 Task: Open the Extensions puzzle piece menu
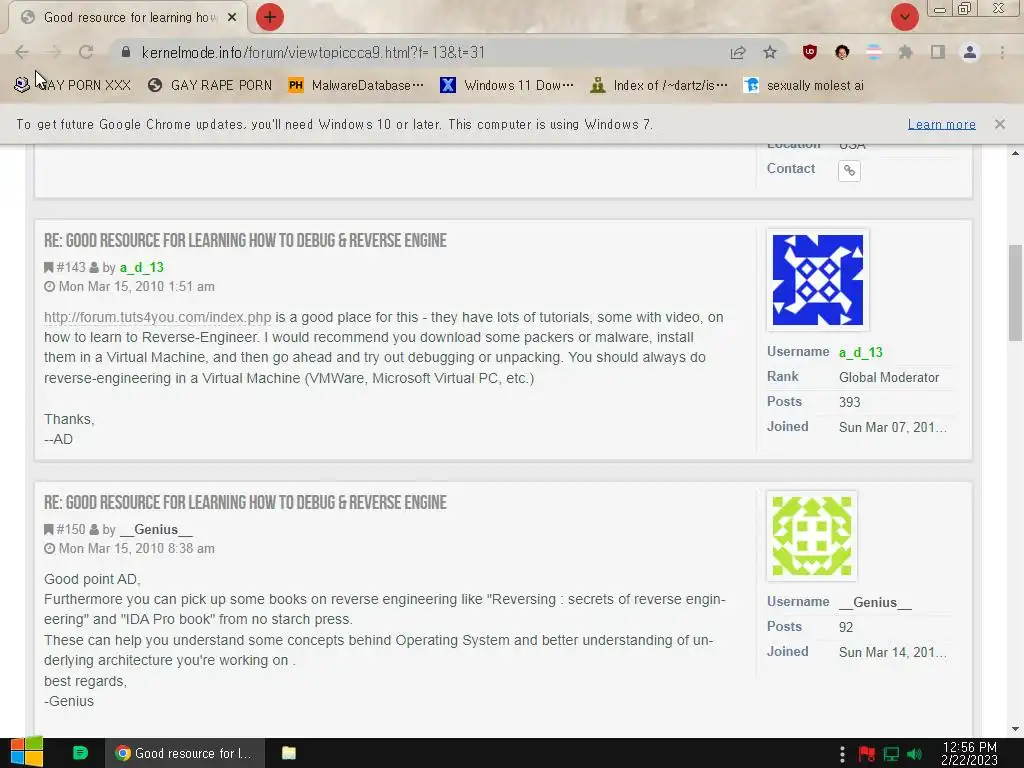point(906,52)
